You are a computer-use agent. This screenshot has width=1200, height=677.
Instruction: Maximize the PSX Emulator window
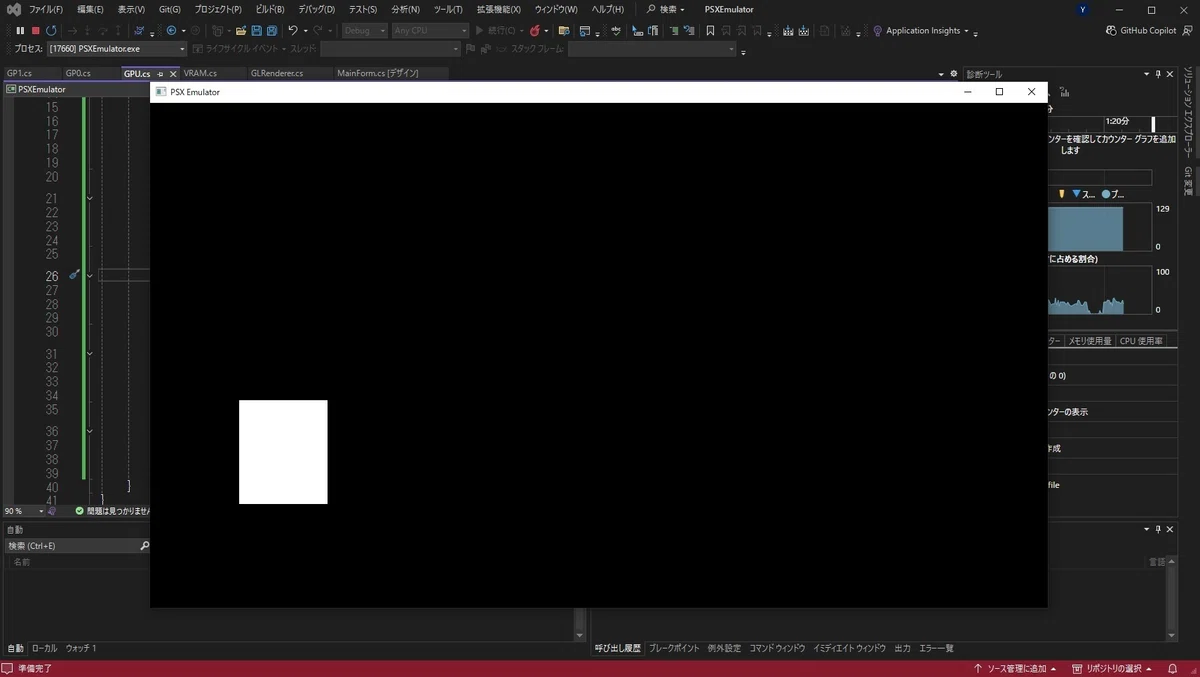pyautogui.click(x=999, y=92)
